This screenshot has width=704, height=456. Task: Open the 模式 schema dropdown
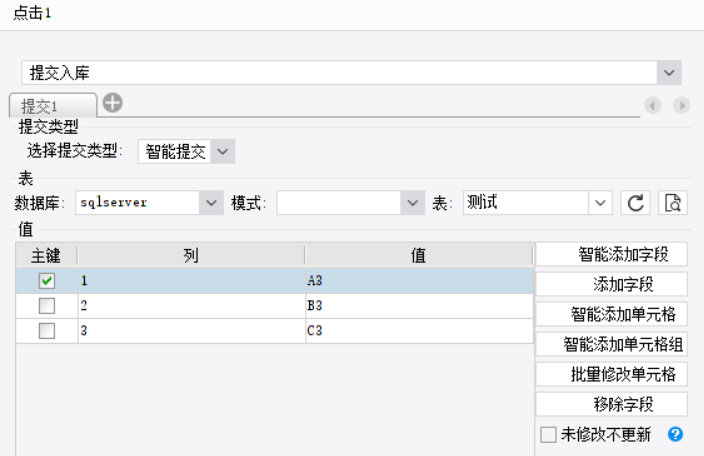pyautogui.click(x=414, y=203)
